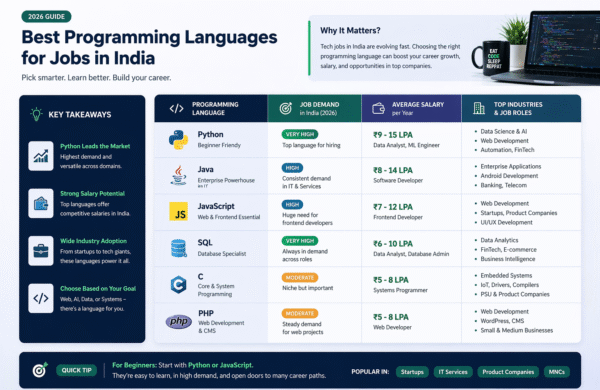The image size is (600, 390).
Task: Click the Python logo icon
Action: (x=178, y=140)
